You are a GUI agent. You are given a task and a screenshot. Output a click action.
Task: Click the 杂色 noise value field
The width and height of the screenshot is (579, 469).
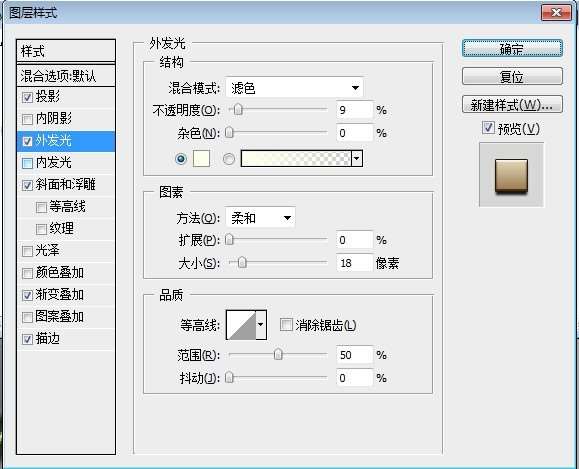[x=354, y=133]
